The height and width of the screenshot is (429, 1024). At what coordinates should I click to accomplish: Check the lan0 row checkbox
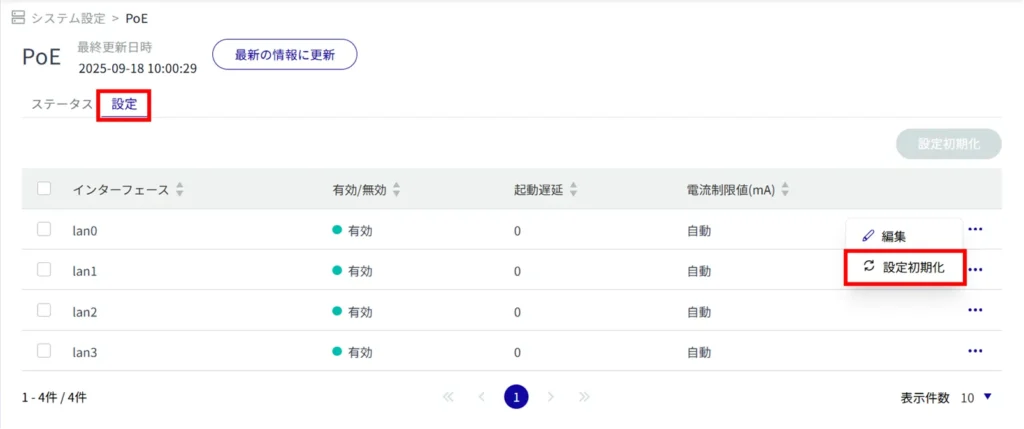(x=44, y=230)
